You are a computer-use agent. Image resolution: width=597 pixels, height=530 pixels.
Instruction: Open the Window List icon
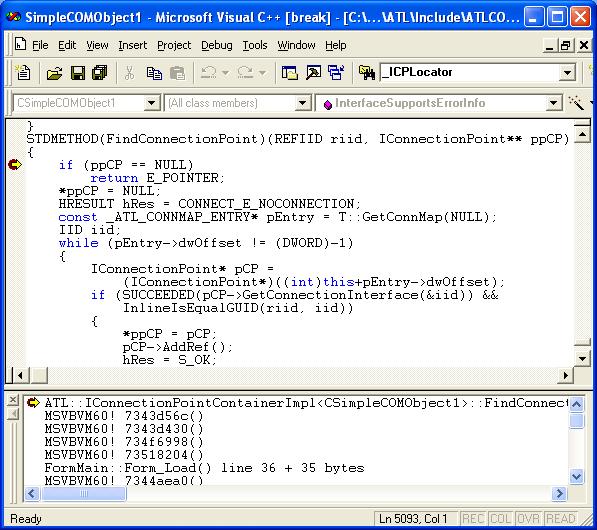click(336, 72)
